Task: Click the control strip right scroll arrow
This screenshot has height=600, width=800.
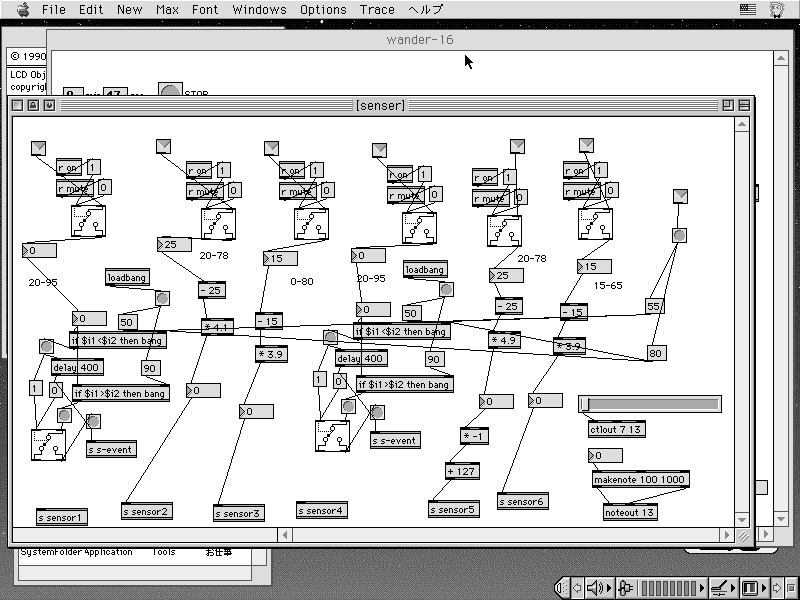Action: click(776, 588)
